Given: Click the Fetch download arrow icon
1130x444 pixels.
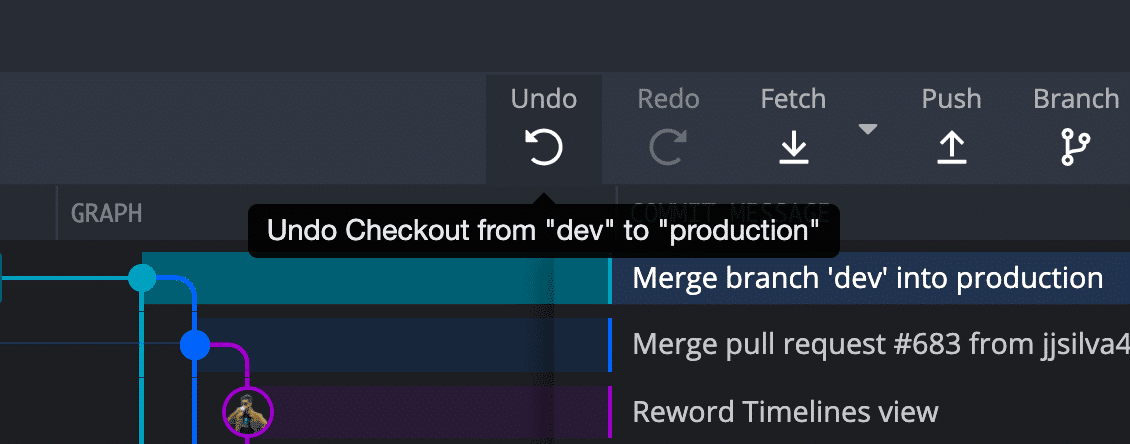Looking at the screenshot, I should pos(793,148).
